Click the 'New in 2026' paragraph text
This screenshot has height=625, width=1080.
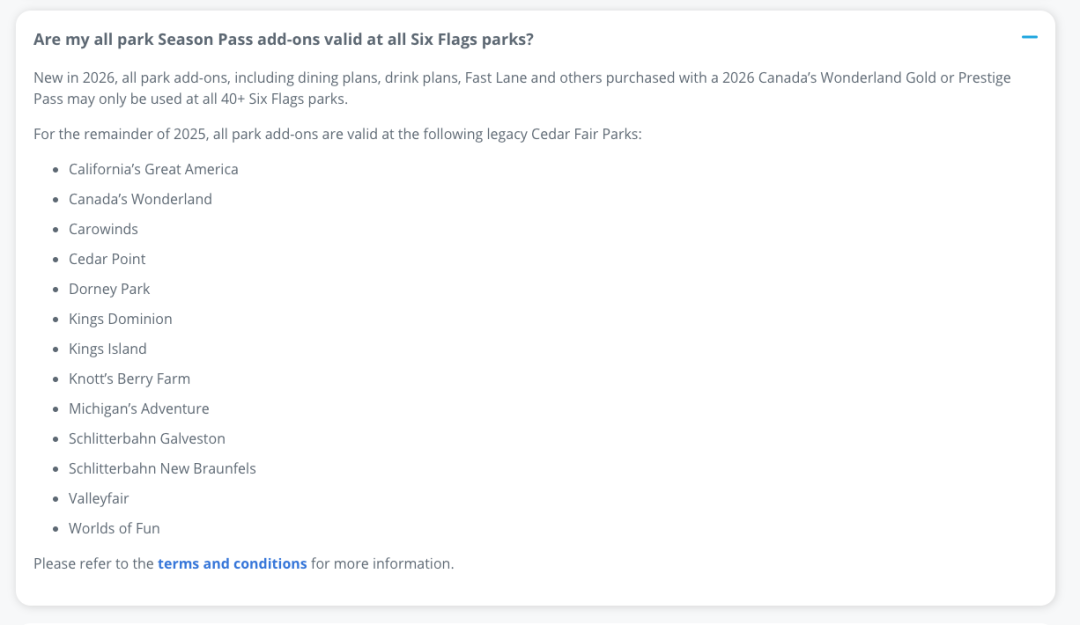point(522,88)
